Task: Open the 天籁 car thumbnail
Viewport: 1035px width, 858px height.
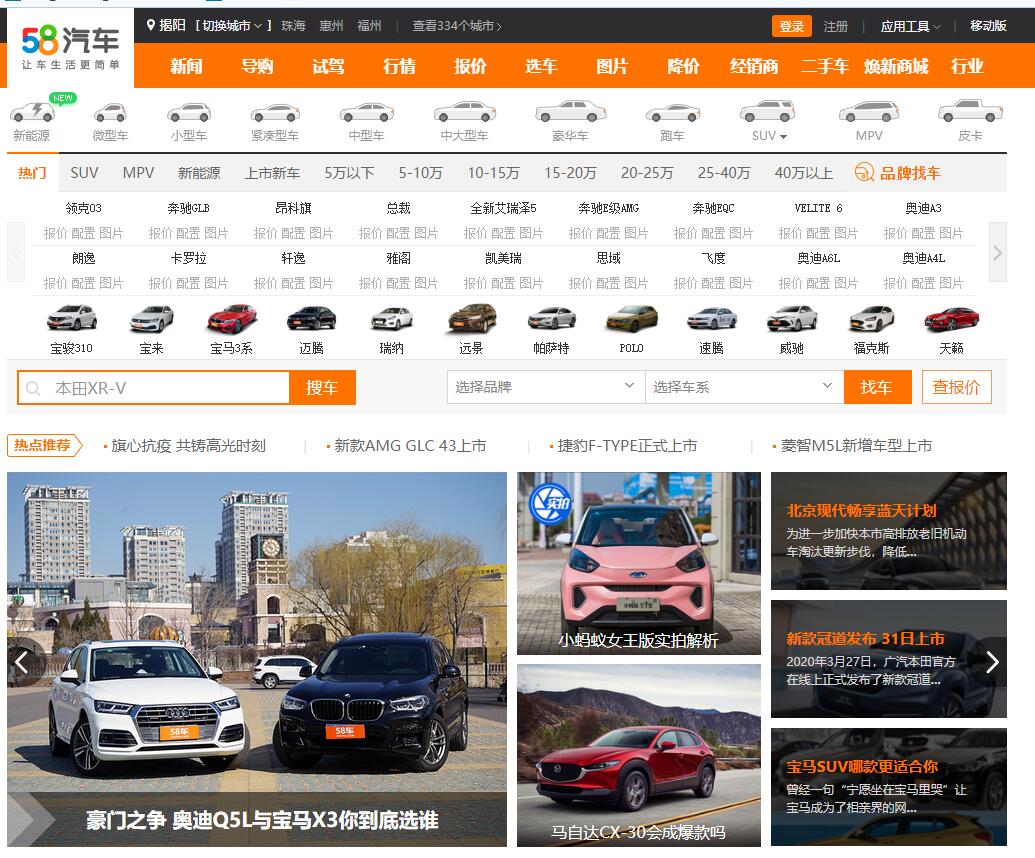Action: [x=951, y=319]
